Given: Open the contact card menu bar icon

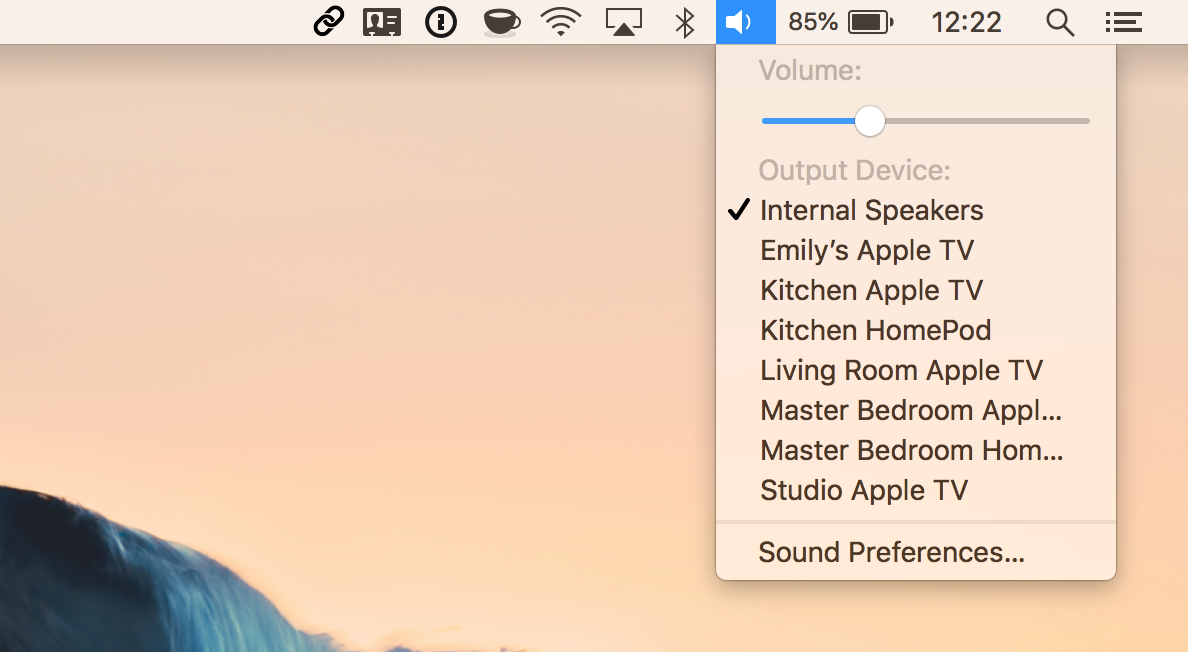Looking at the screenshot, I should (382, 21).
